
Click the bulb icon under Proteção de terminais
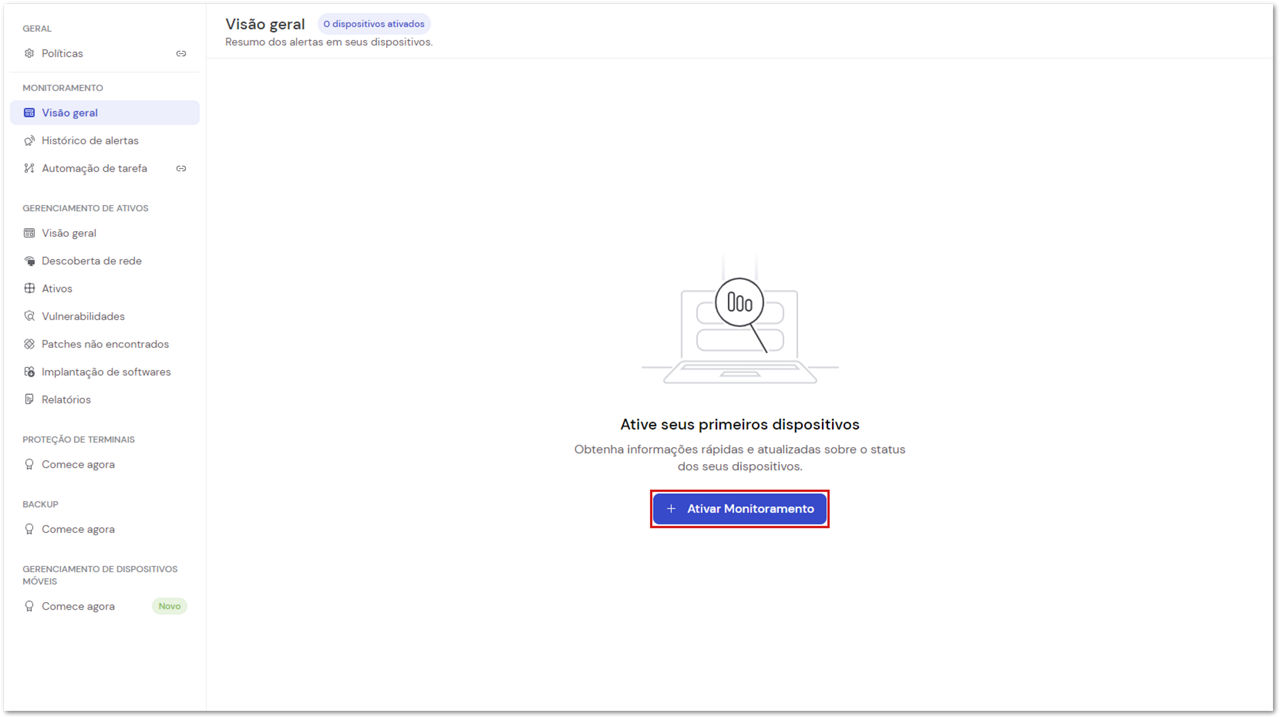(x=29, y=465)
